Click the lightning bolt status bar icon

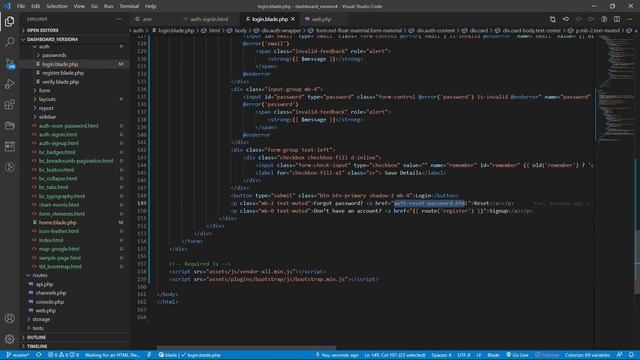pos(149,355)
